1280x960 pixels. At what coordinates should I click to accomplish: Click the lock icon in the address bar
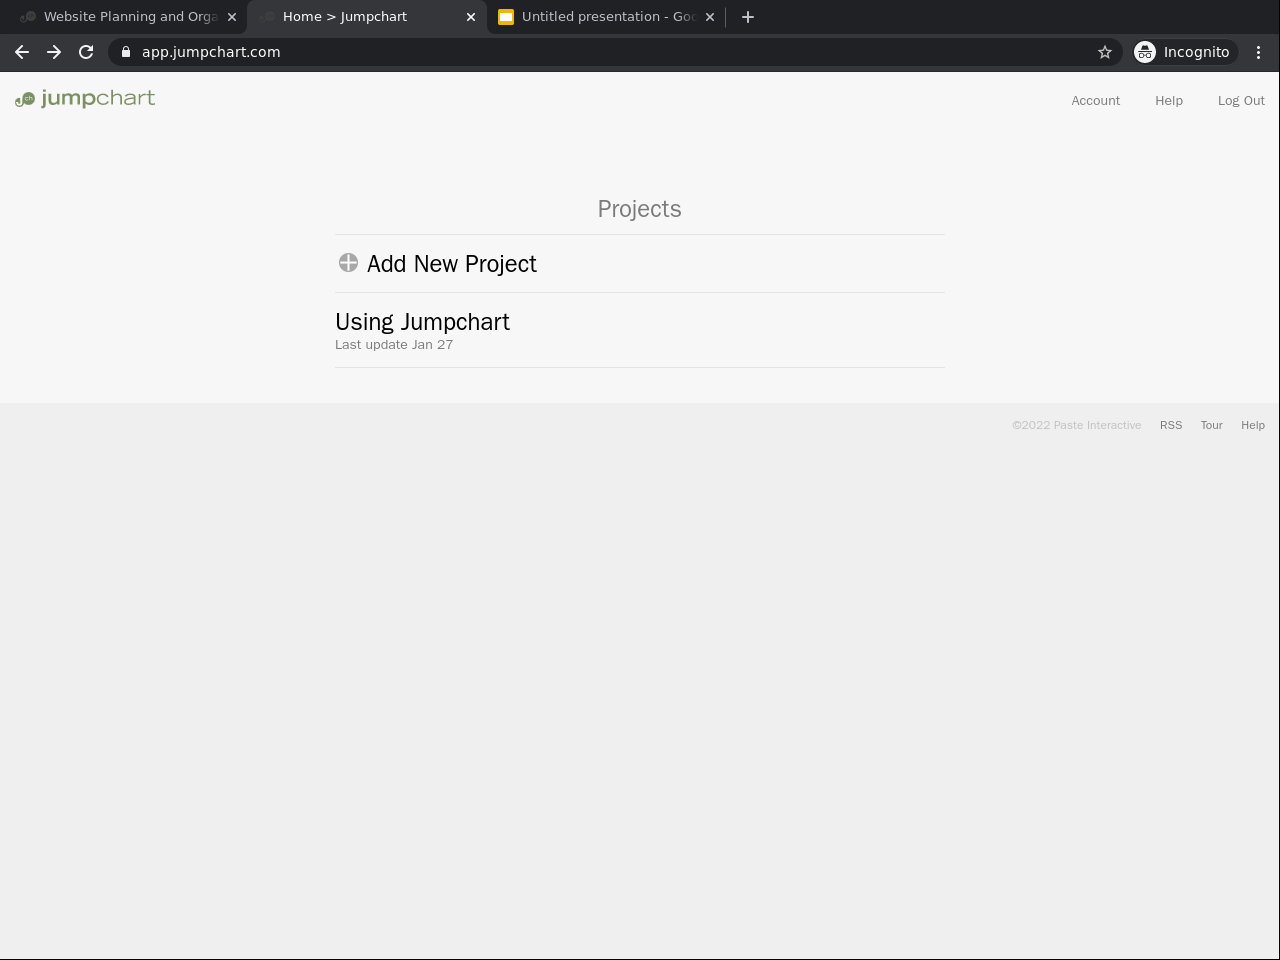pyautogui.click(x=126, y=52)
